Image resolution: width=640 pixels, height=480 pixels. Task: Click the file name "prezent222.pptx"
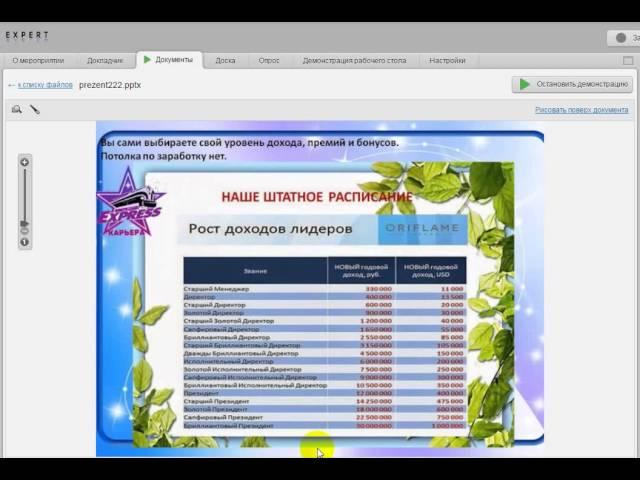[x=110, y=85]
